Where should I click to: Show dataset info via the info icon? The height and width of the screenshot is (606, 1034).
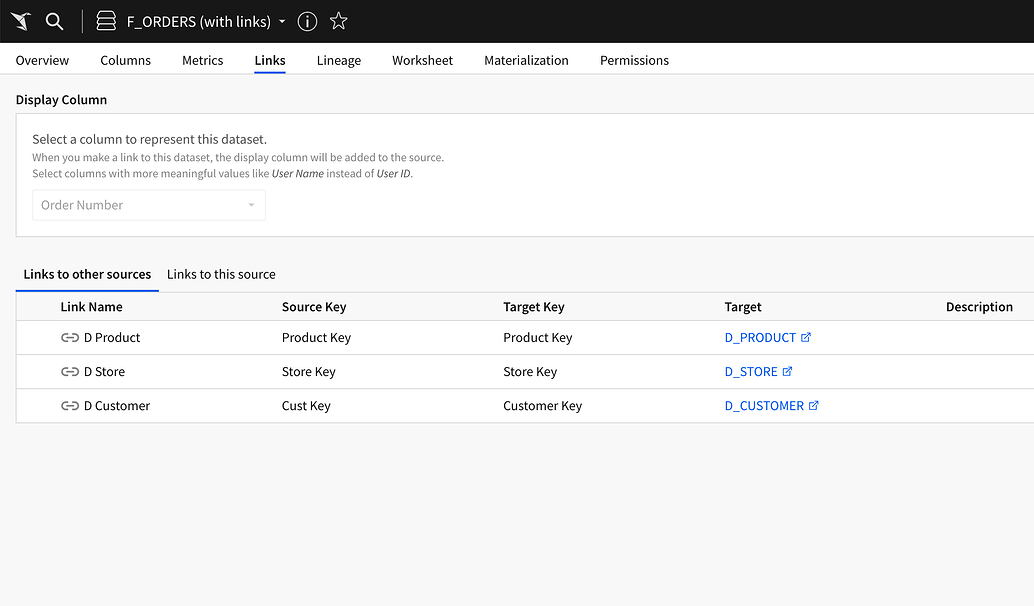pos(308,21)
